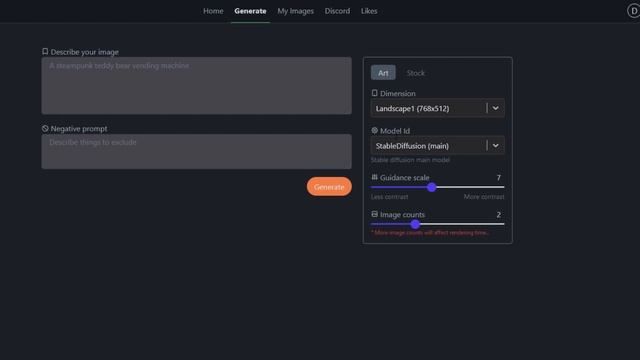Click the red image counts rendering time warning

(430, 233)
